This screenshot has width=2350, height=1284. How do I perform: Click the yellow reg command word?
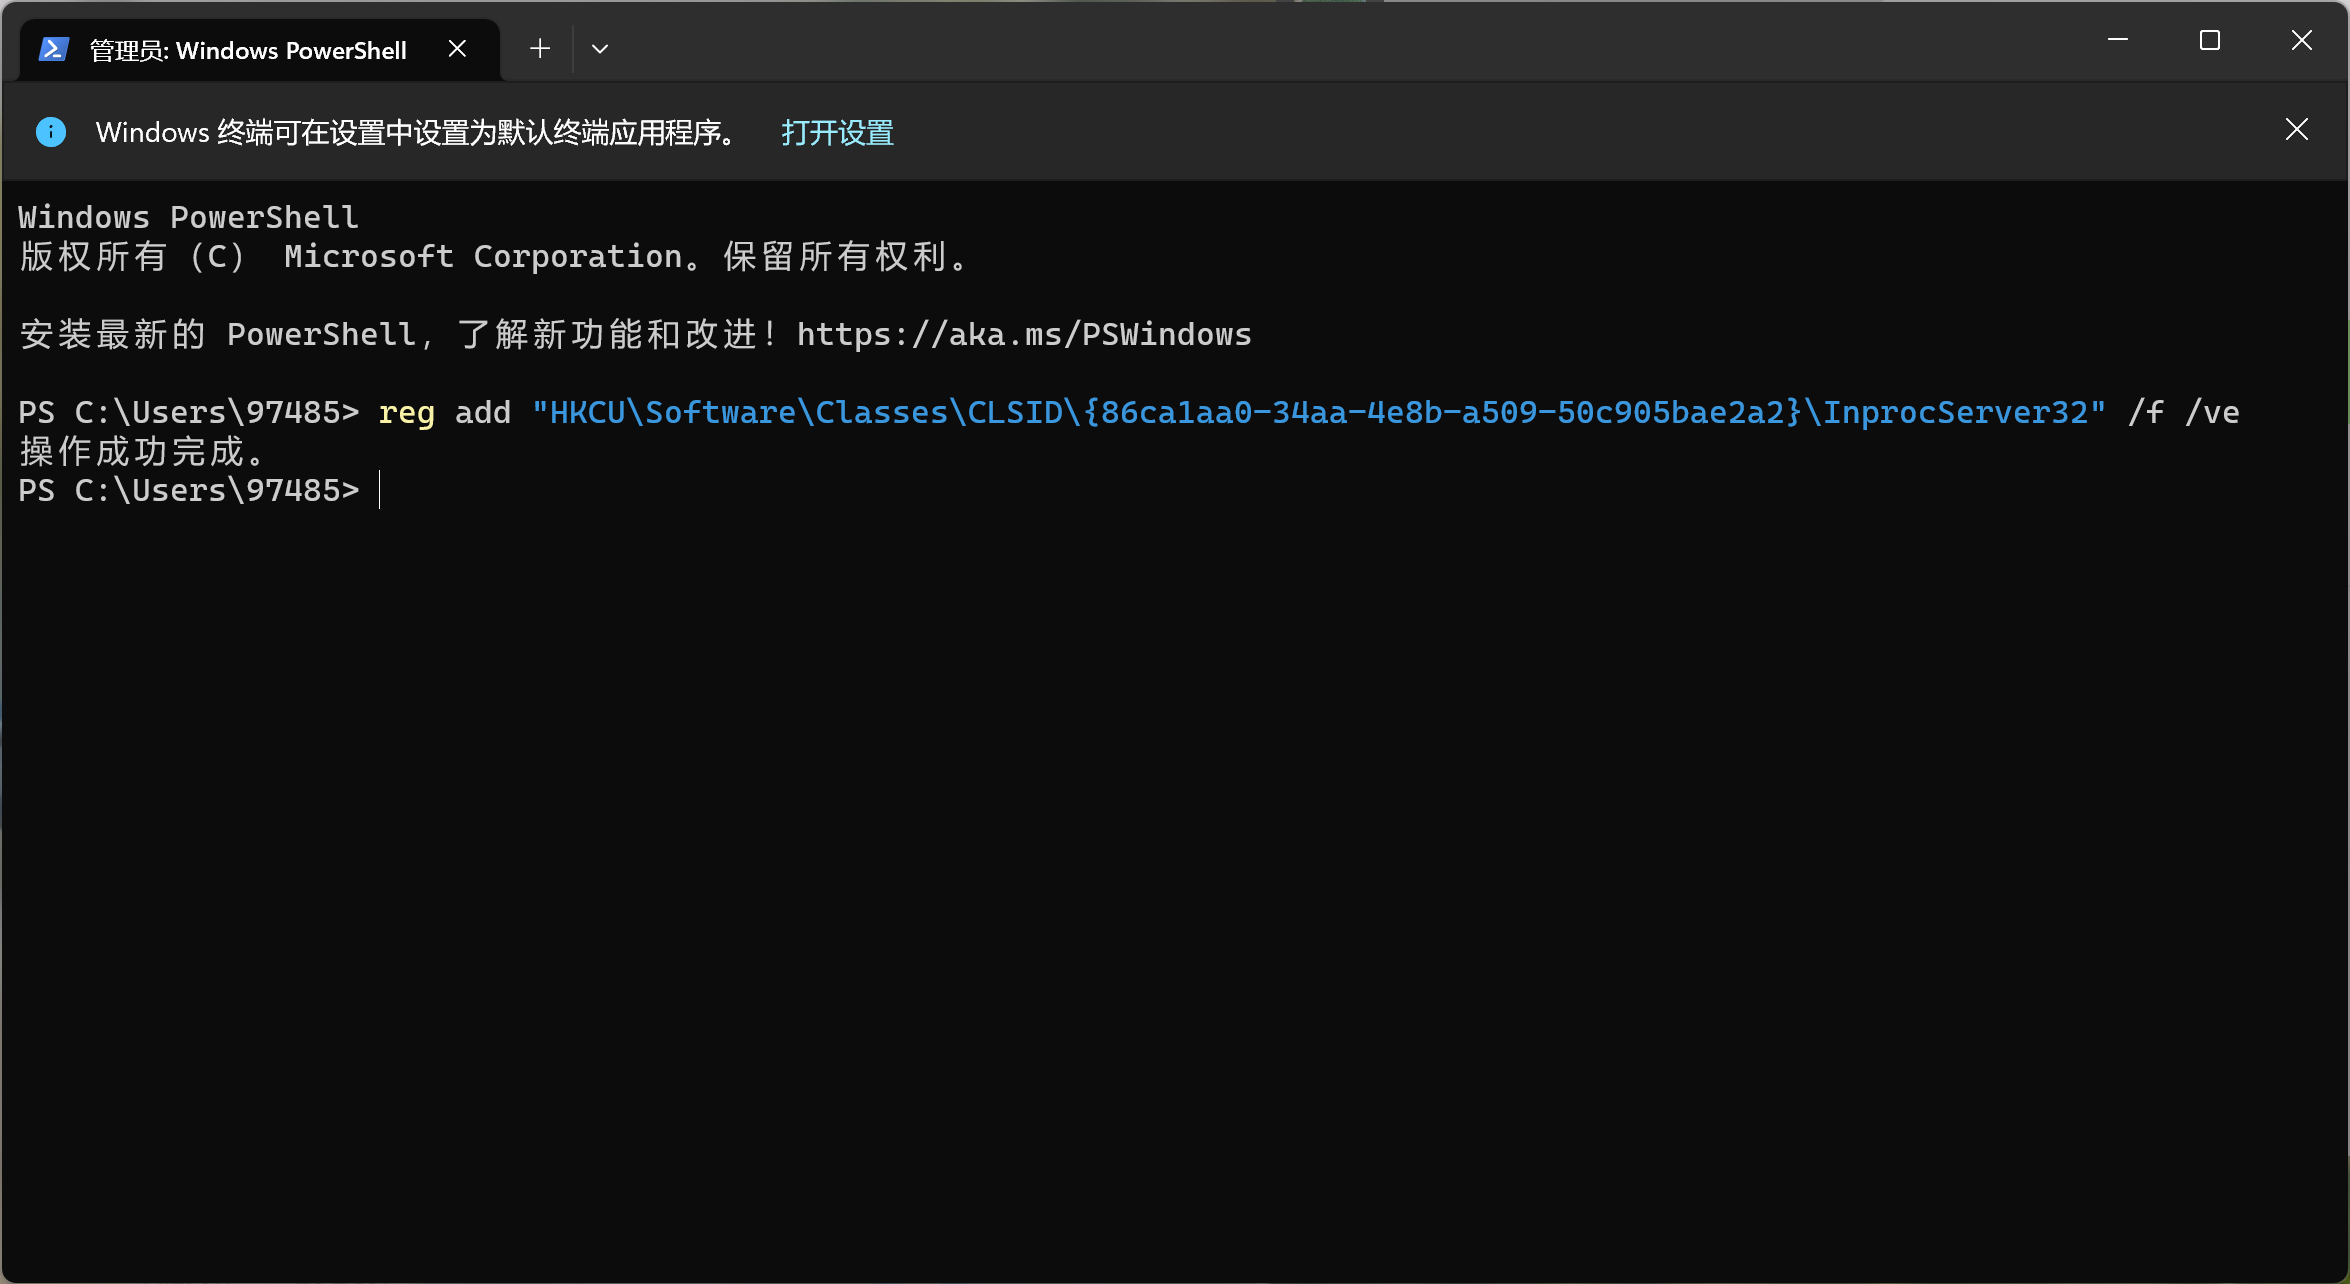[406, 412]
